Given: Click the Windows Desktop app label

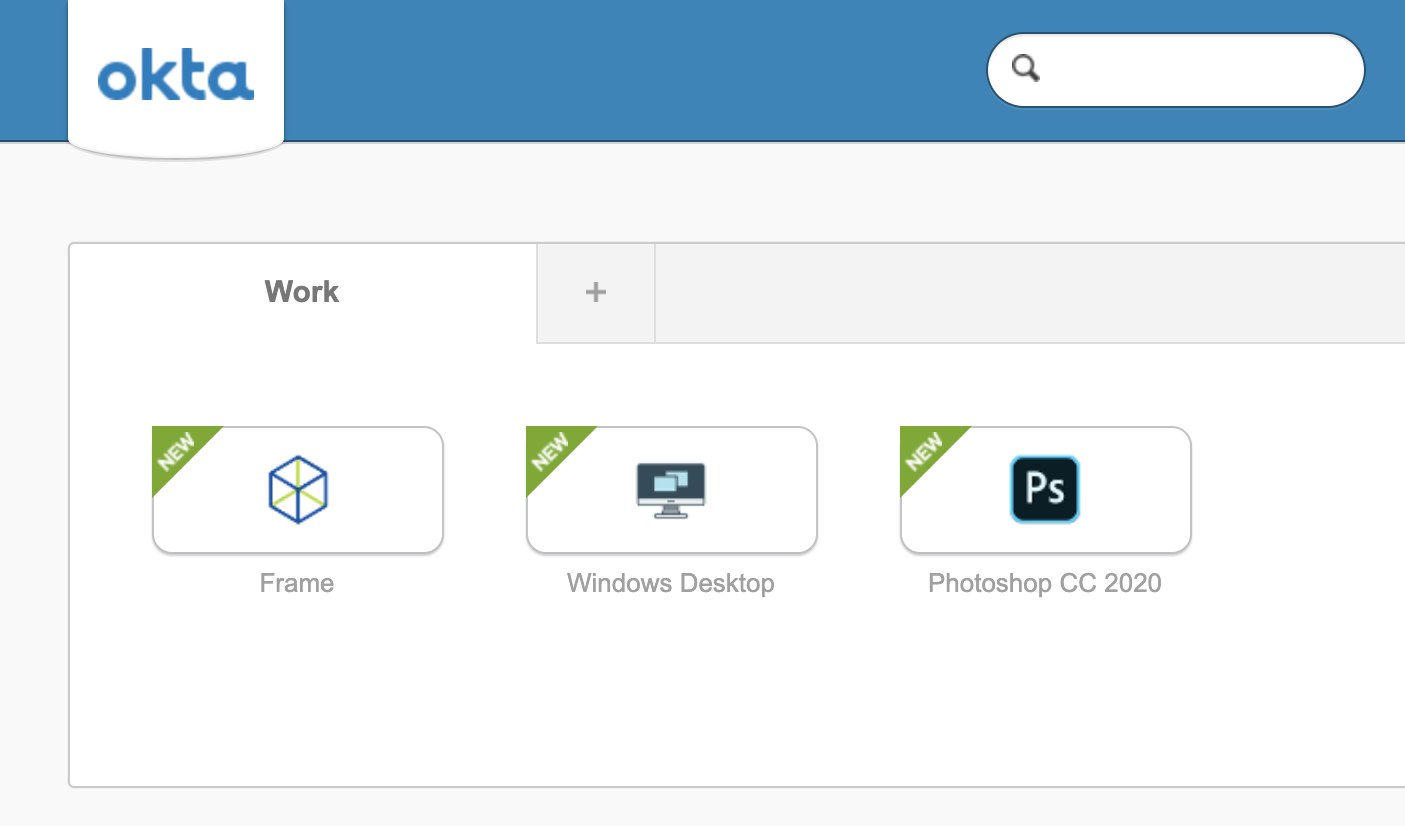Looking at the screenshot, I should coord(671,583).
